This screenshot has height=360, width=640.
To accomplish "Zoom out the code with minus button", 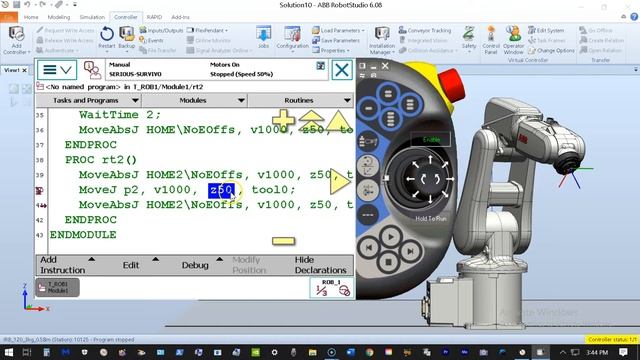I will (x=283, y=241).
